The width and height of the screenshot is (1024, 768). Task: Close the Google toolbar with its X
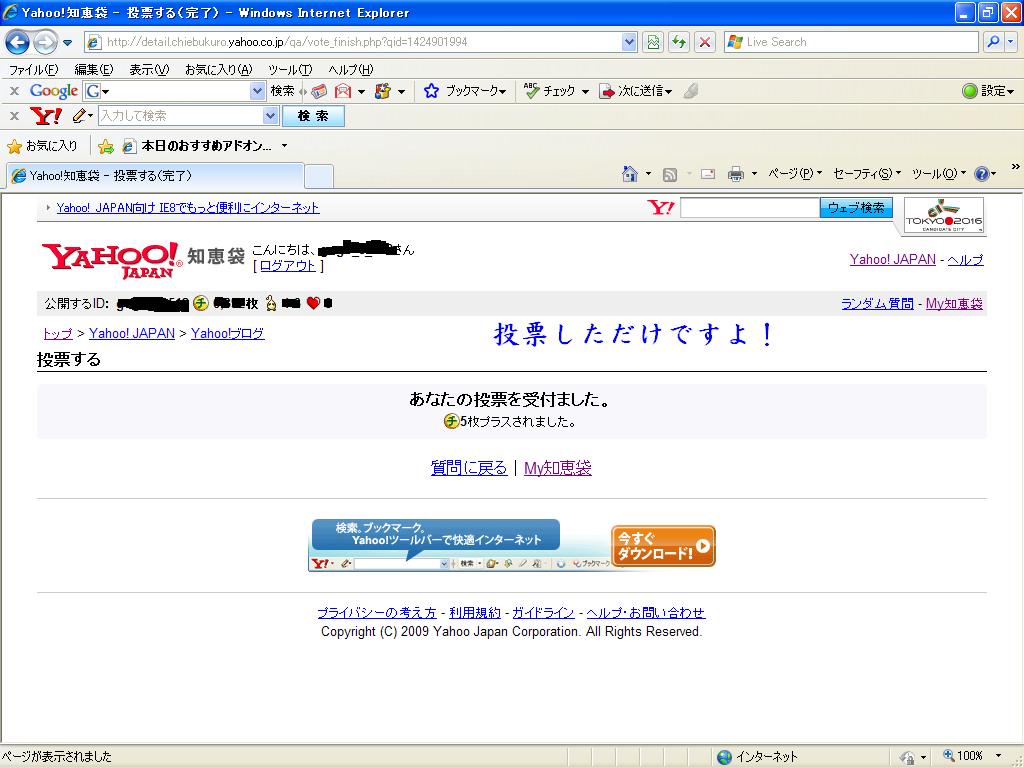14,91
